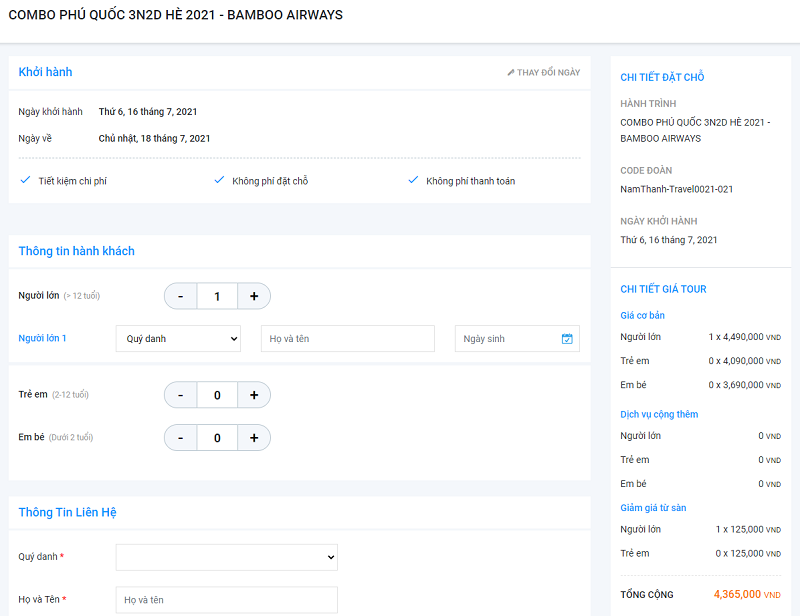
Task: Click the pencil icon beside Thay đổi ngày
Action: 511,73
